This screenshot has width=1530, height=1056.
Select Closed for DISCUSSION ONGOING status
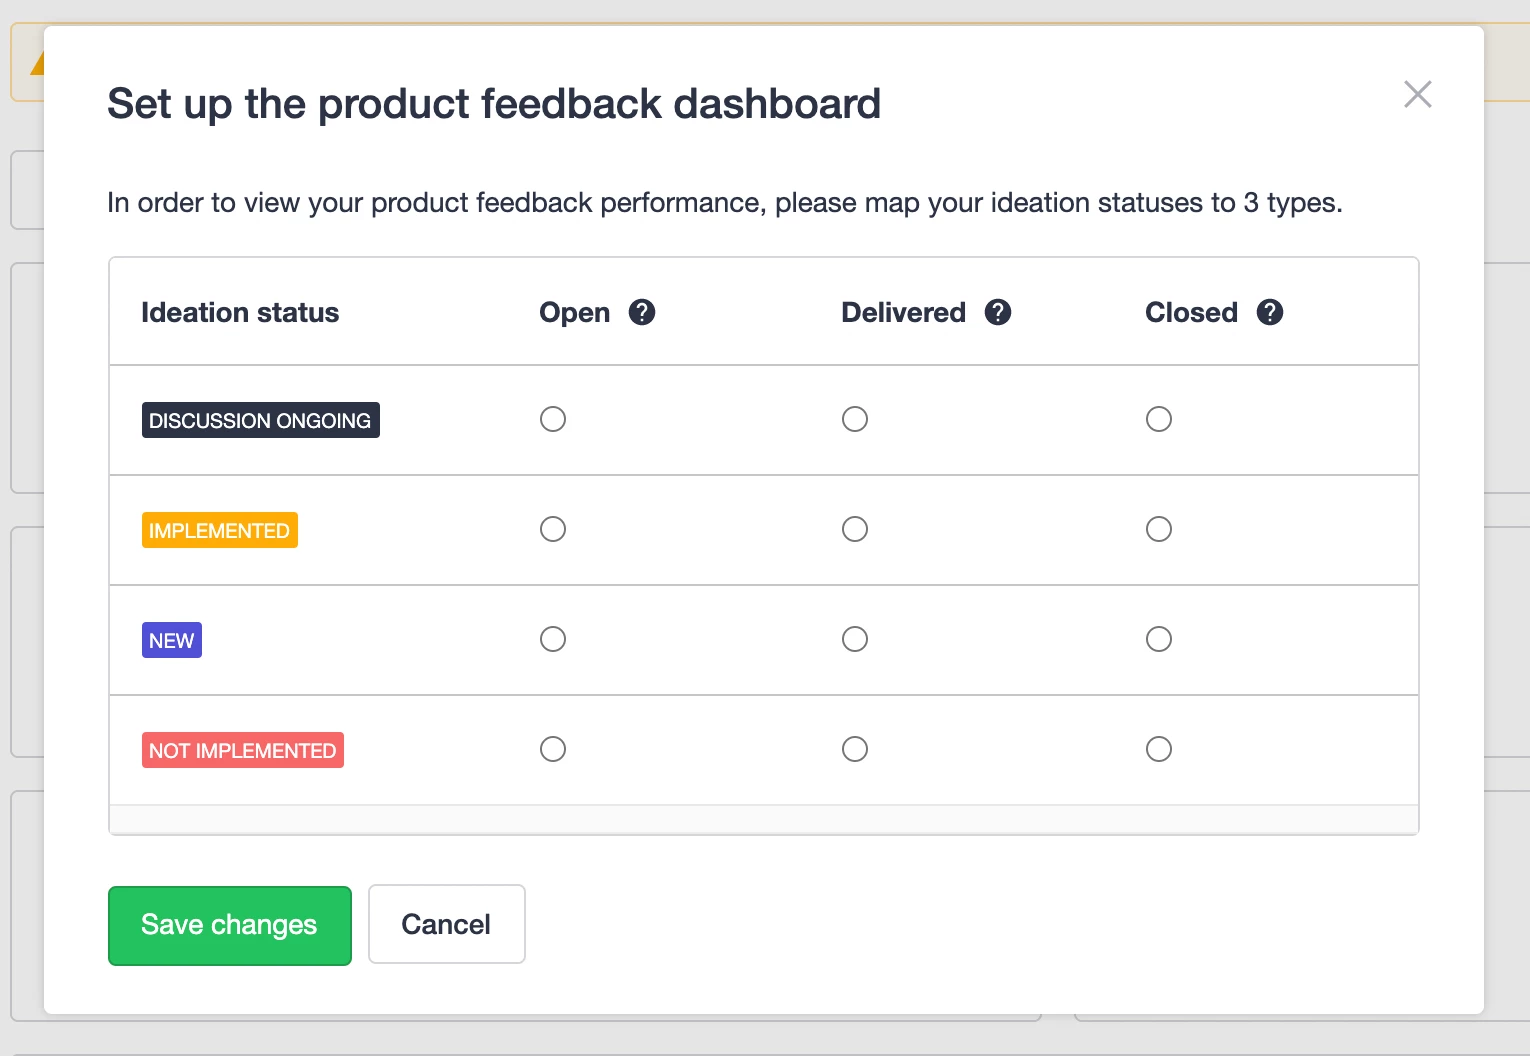point(1158,419)
